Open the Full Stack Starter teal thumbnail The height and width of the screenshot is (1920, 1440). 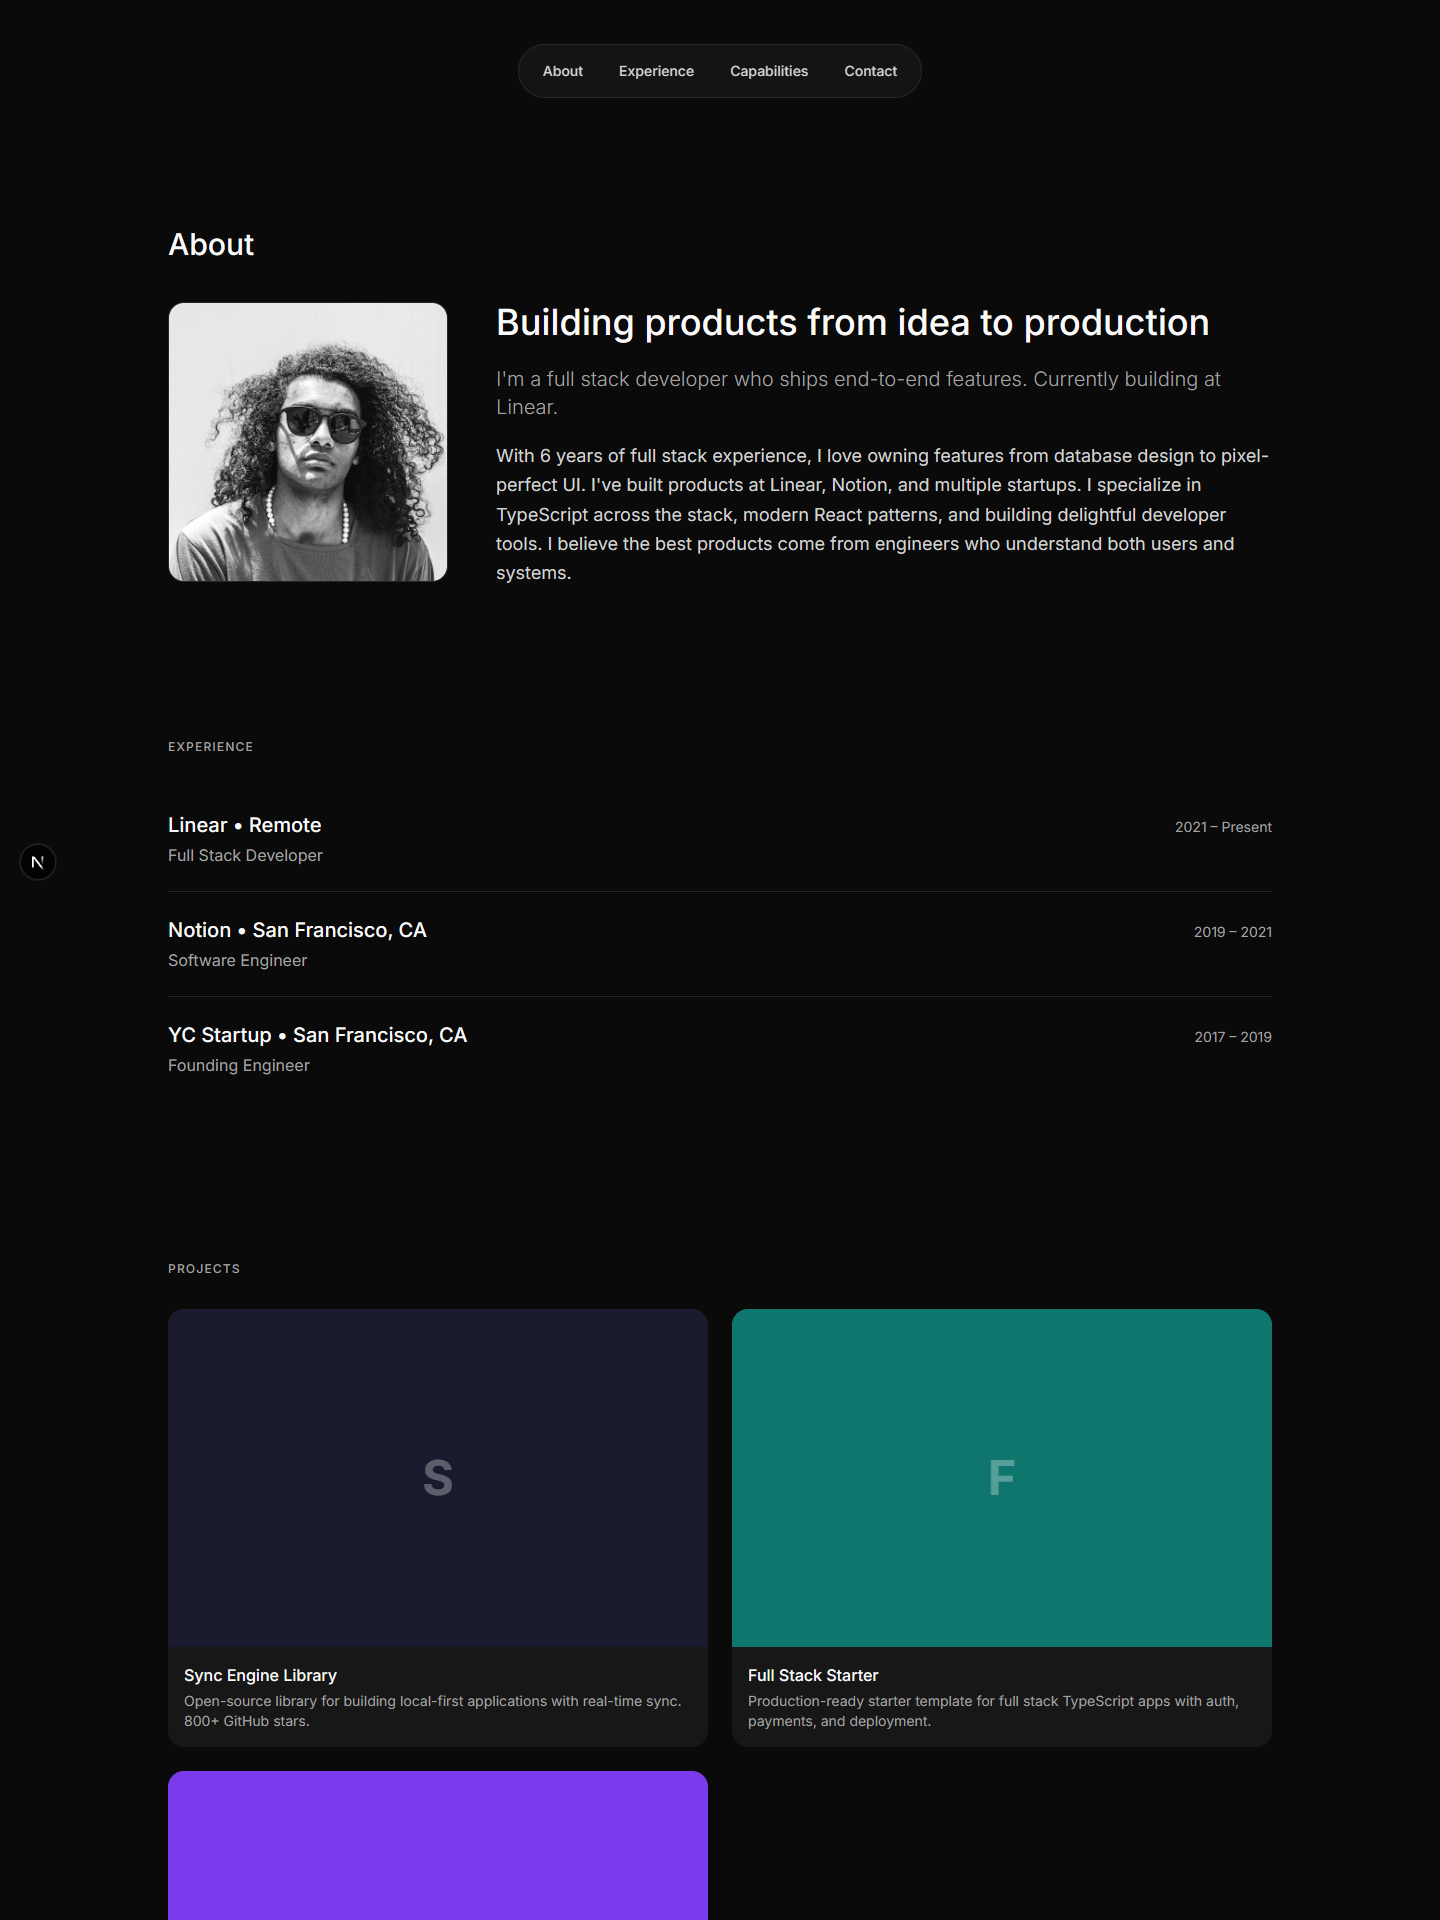coord(1002,1478)
